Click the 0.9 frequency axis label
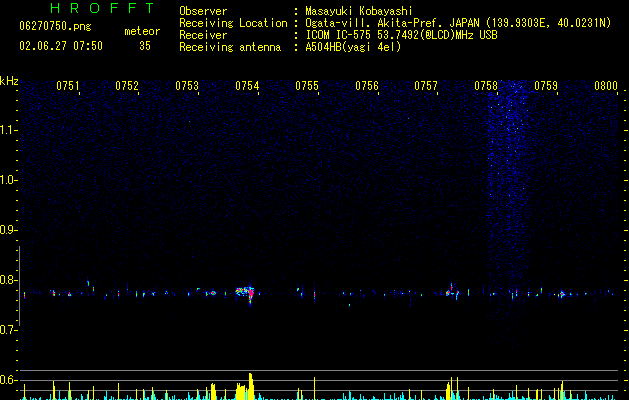The width and height of the screenshot is (629, 400). coord(8,230)
